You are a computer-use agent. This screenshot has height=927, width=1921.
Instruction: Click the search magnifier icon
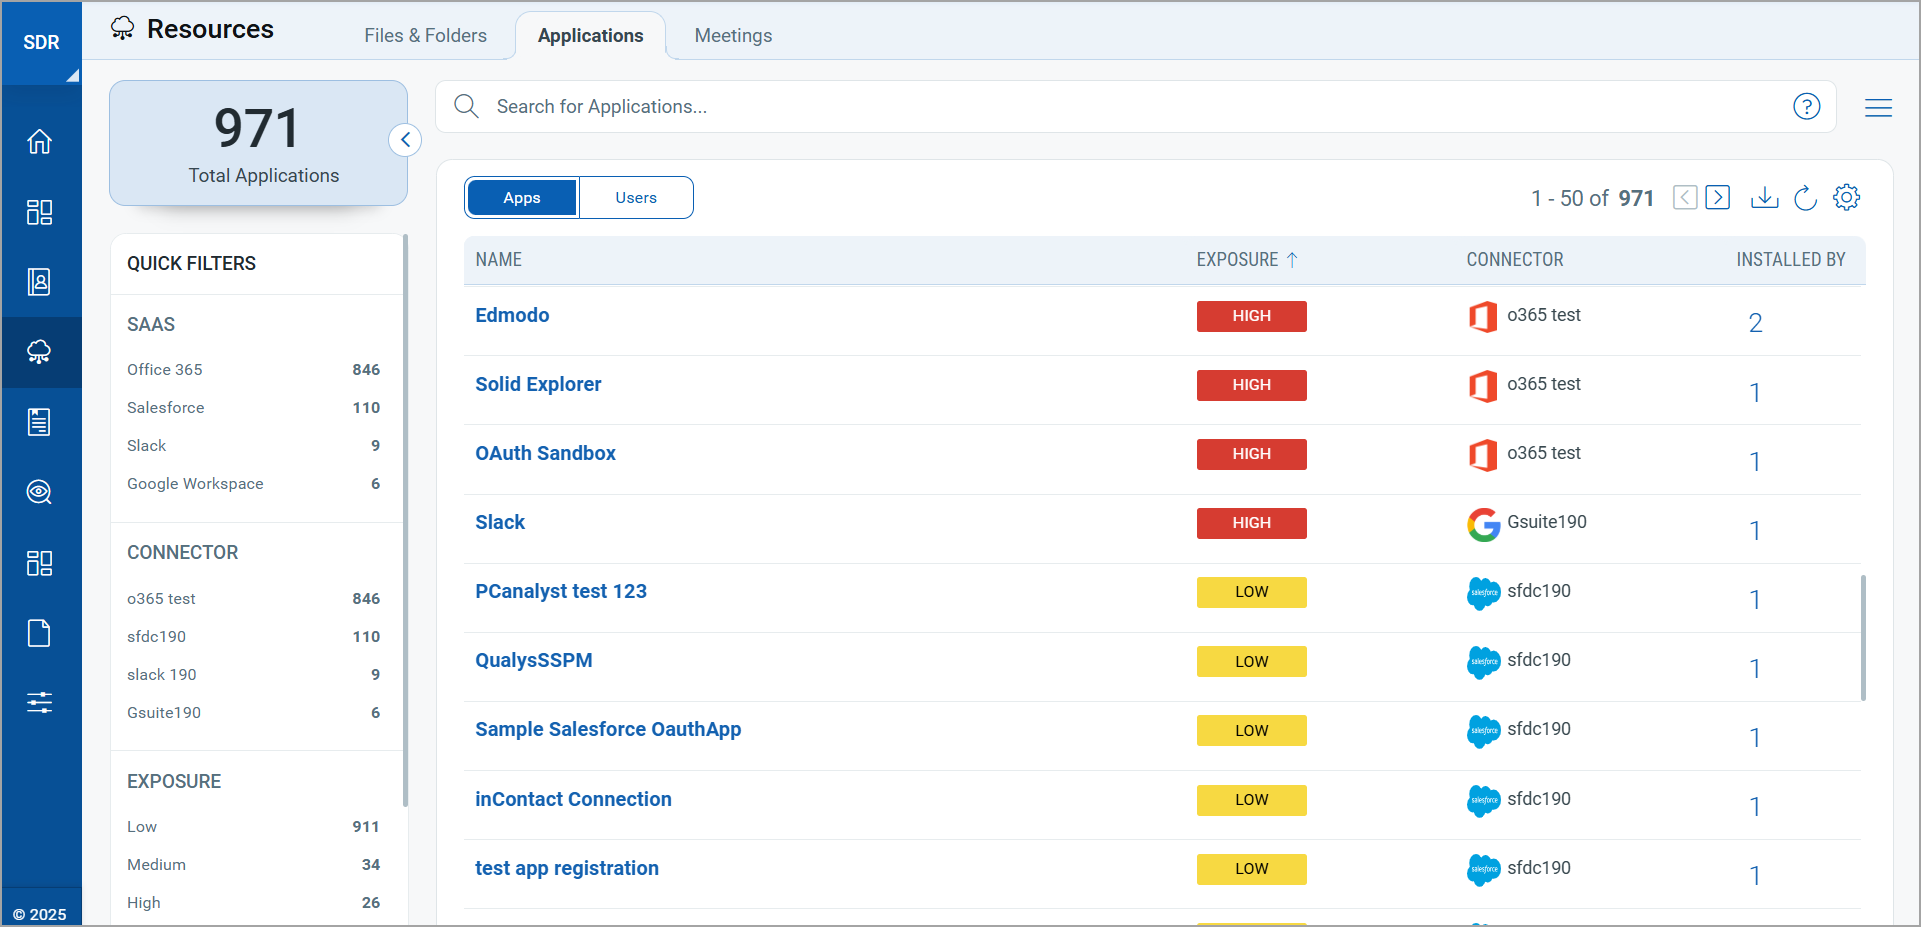click(x=466, y=106)
